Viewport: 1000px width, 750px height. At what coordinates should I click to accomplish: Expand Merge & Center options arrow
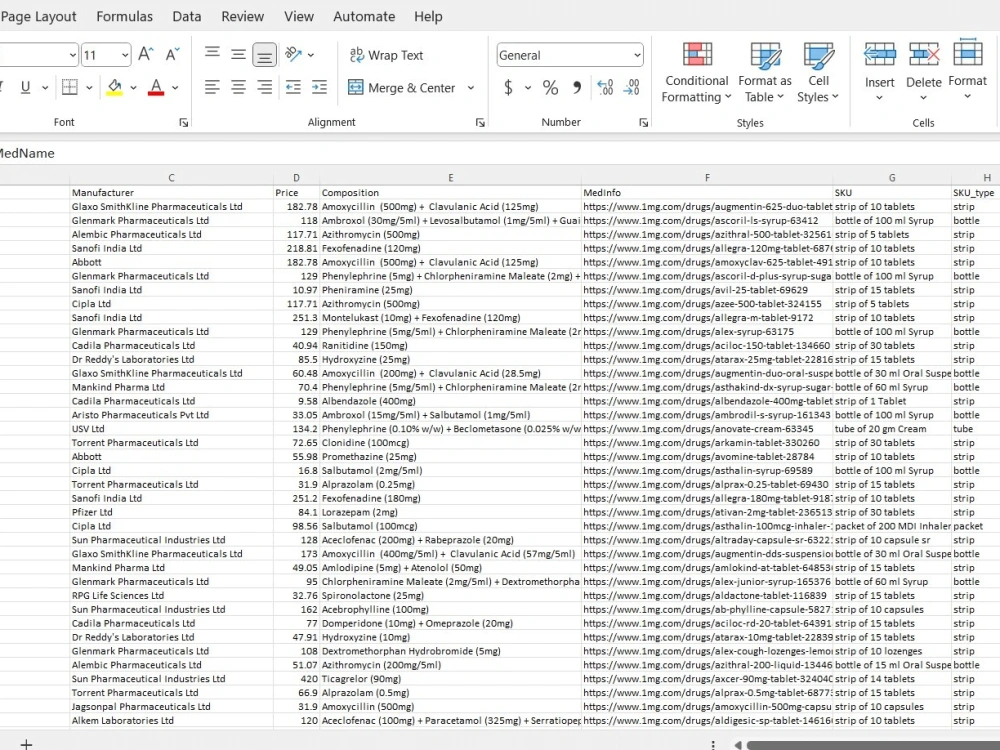pyautogui.click(x=471, y=87)
